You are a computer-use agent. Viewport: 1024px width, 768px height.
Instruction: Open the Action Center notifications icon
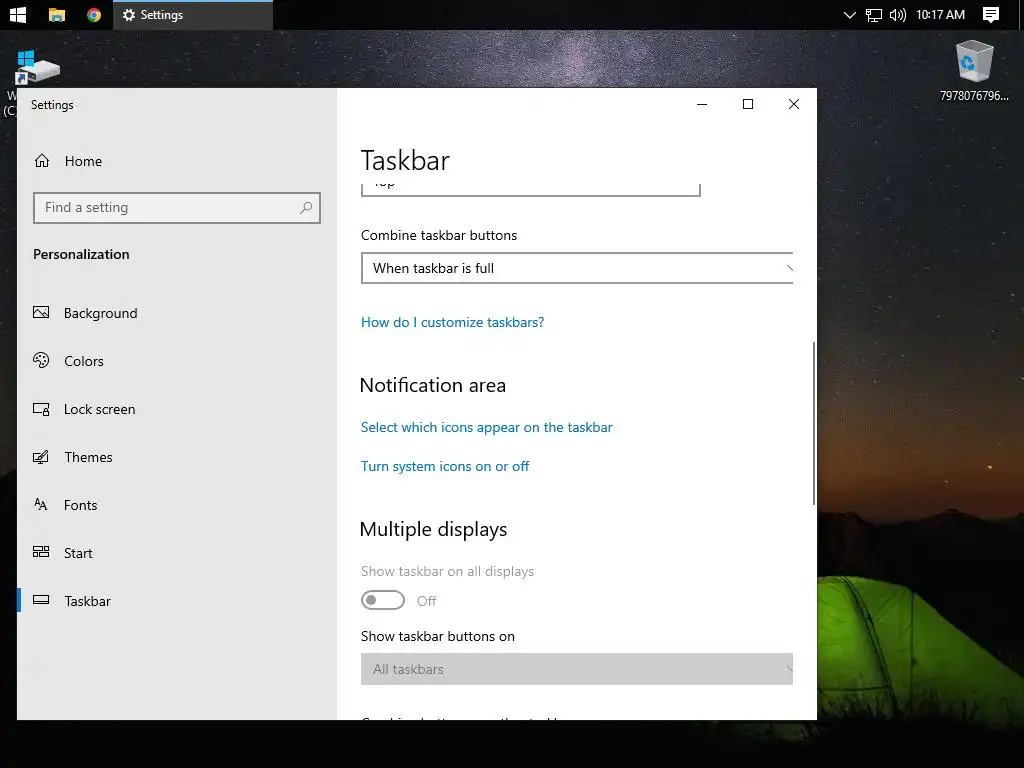(991, 15)
